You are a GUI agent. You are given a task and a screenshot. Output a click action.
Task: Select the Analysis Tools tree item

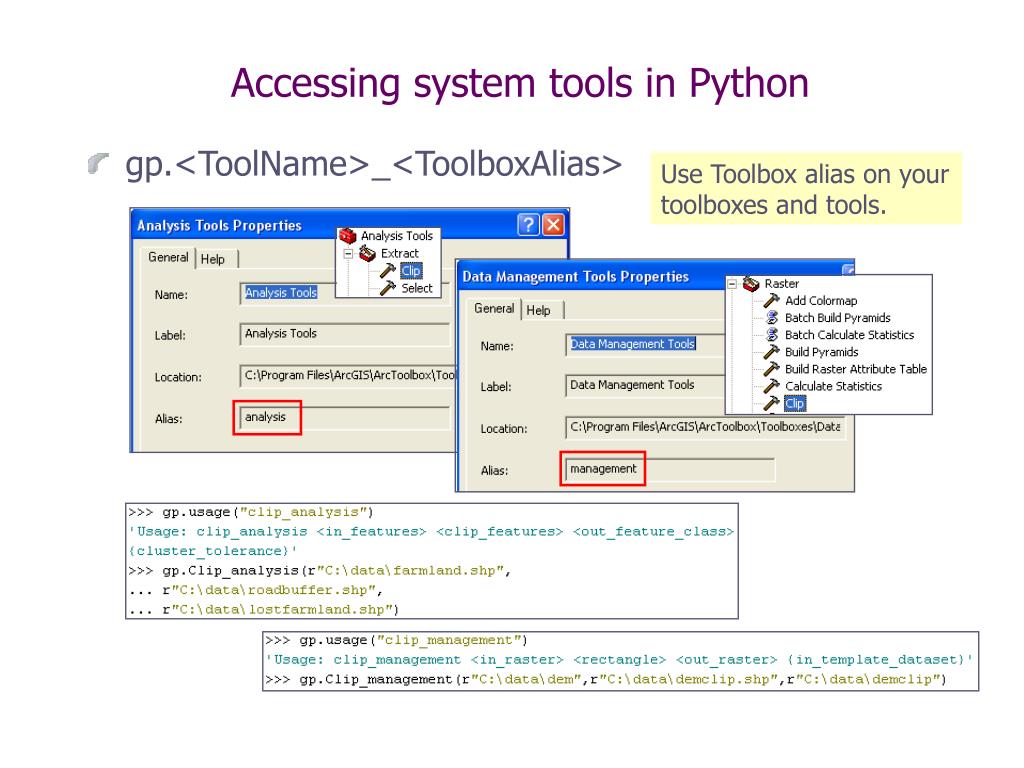[x=396, y=236]
